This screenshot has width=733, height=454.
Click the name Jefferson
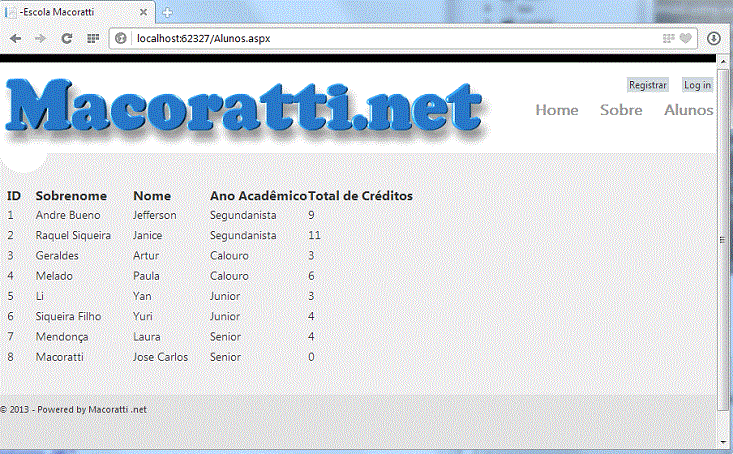155,215
